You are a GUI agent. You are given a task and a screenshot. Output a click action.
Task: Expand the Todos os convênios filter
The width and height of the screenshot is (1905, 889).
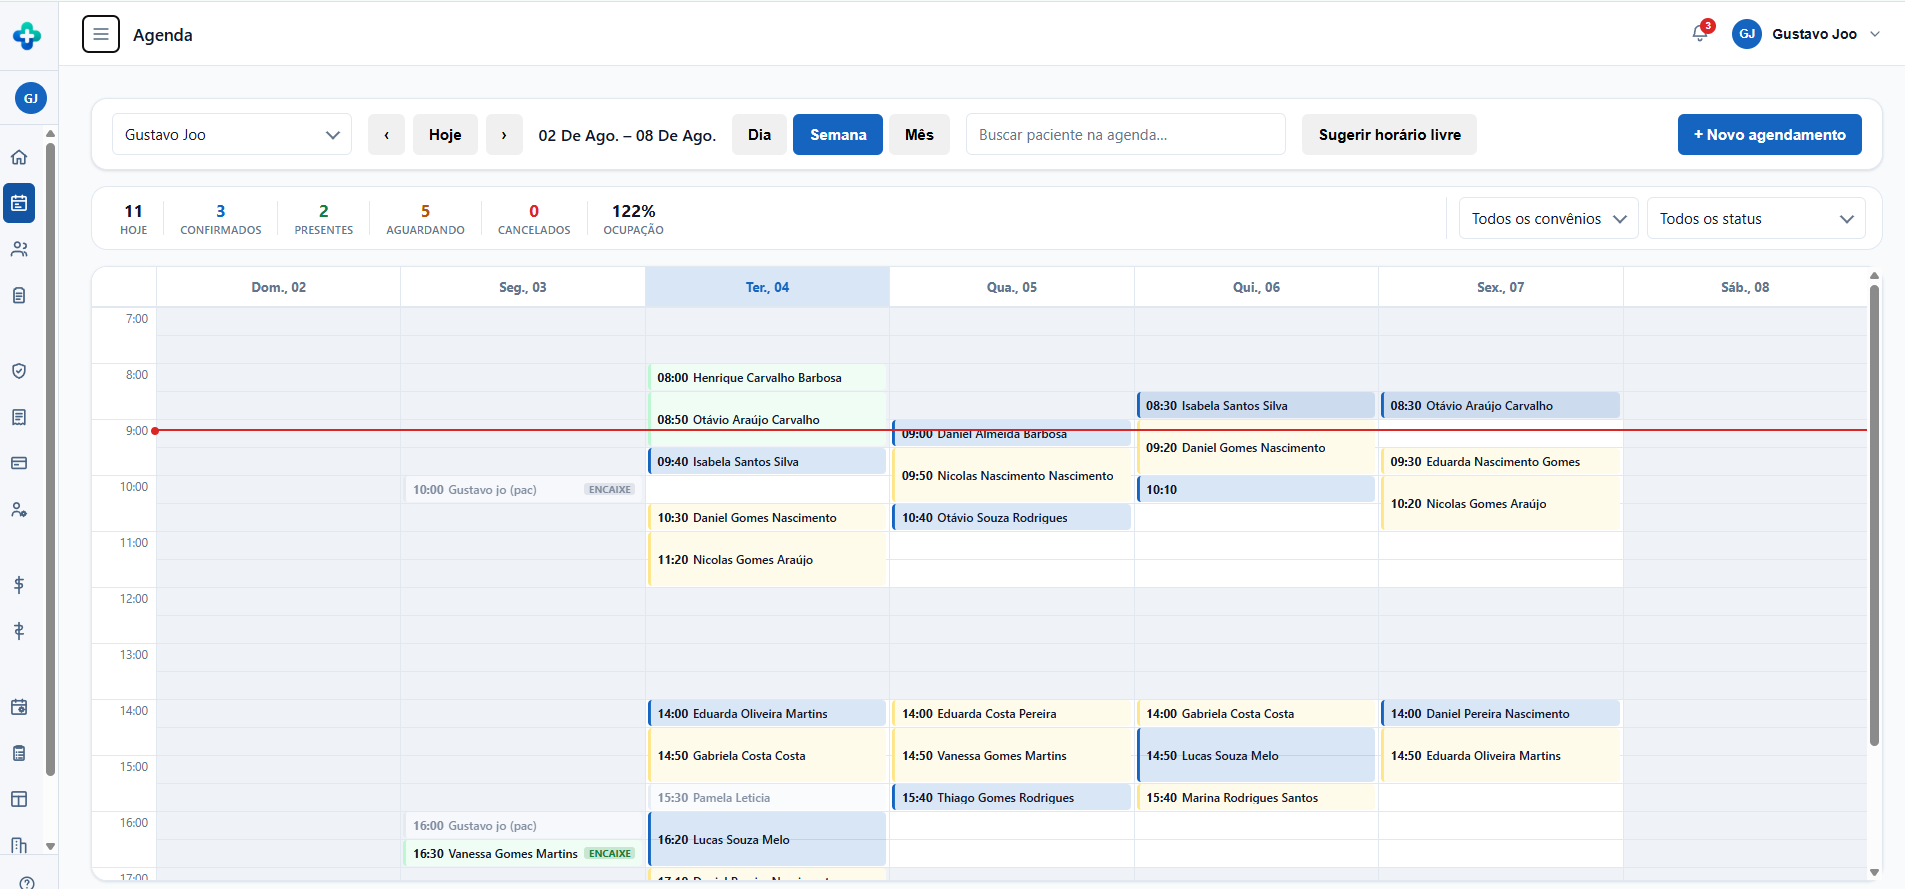pos(1549,219)
